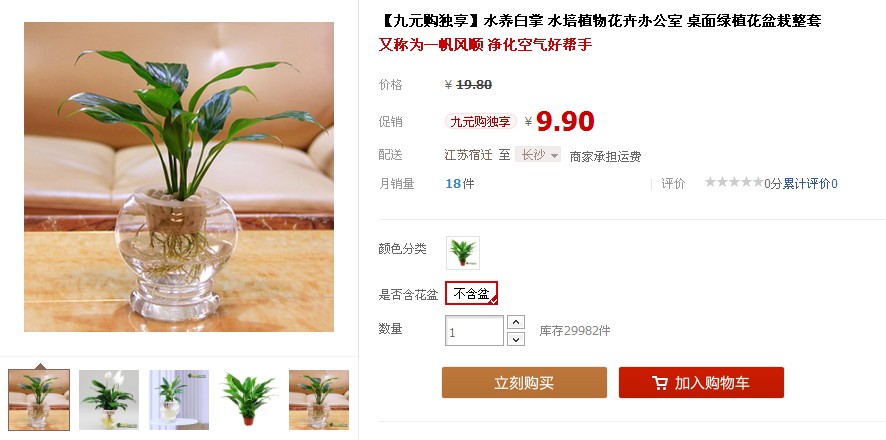Select first thumbnail of plant in glass vase
Image resolution: width=886 pixels, height=440 pixels.
pos(39,400)
